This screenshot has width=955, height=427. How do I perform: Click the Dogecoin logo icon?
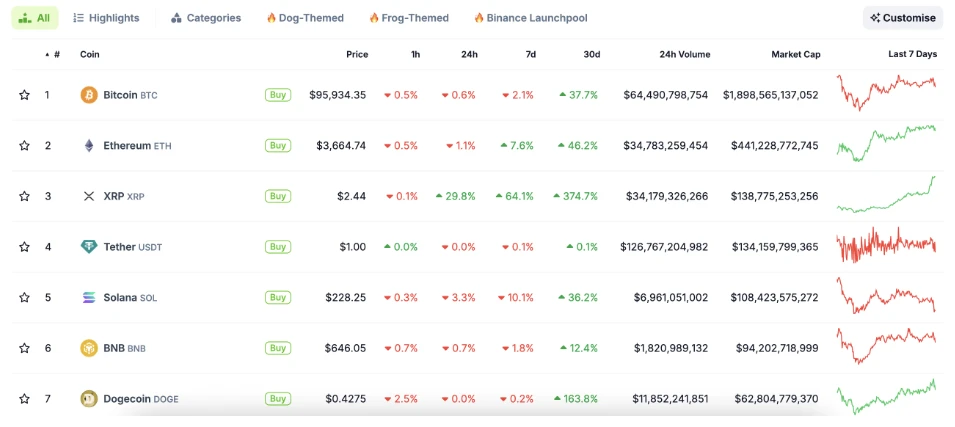click(x=89, y=399)
